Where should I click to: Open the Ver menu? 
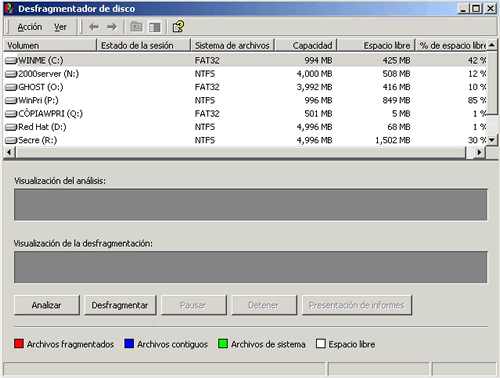(x=60, y=27)
